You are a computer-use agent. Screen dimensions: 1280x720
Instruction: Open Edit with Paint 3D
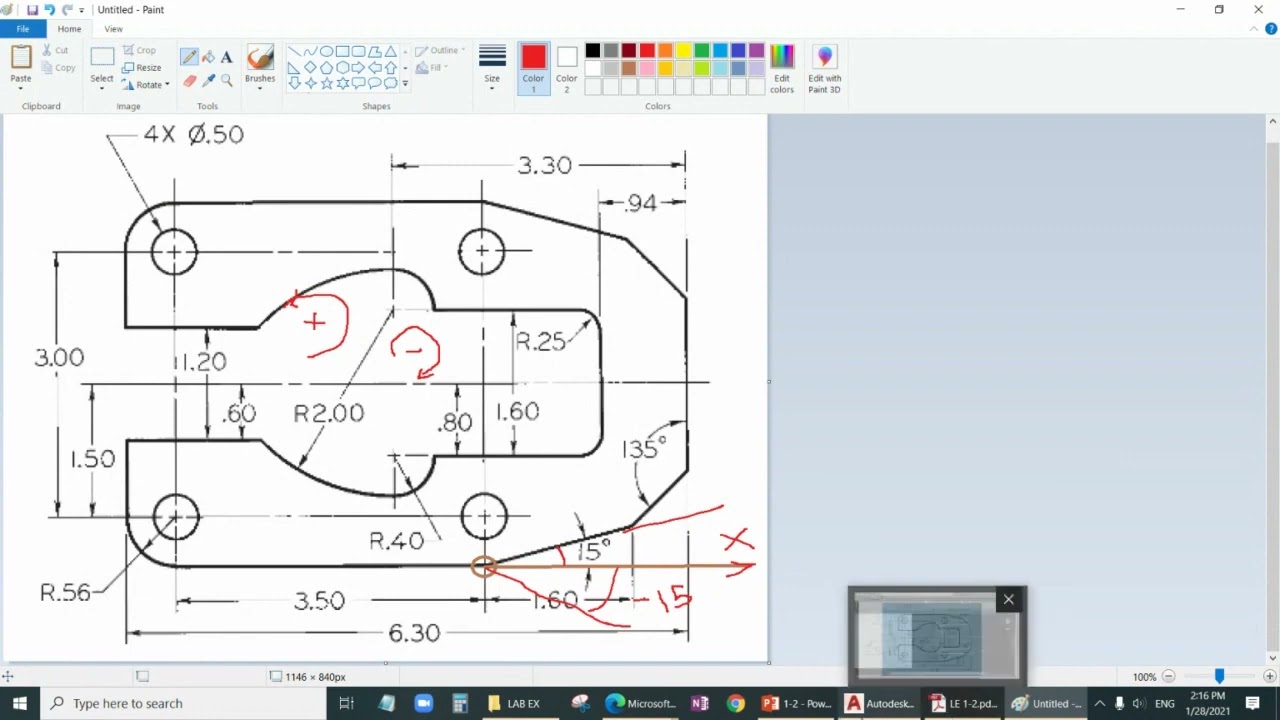[825, 68]
